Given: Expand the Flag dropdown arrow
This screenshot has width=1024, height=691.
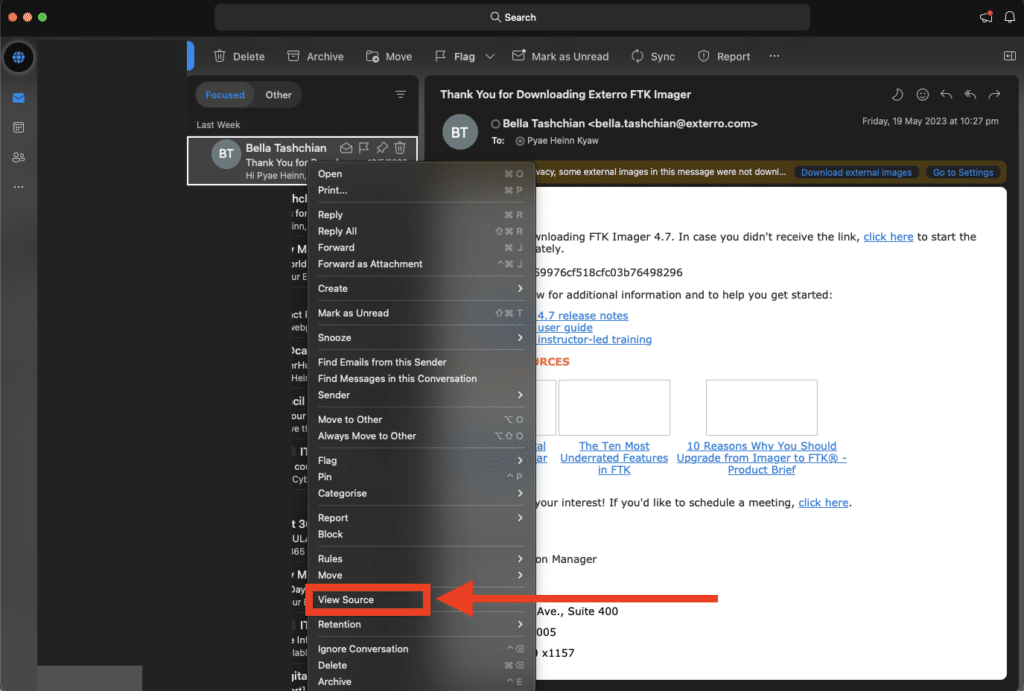Looking at the screenshot, I should (x=490, y=57).
